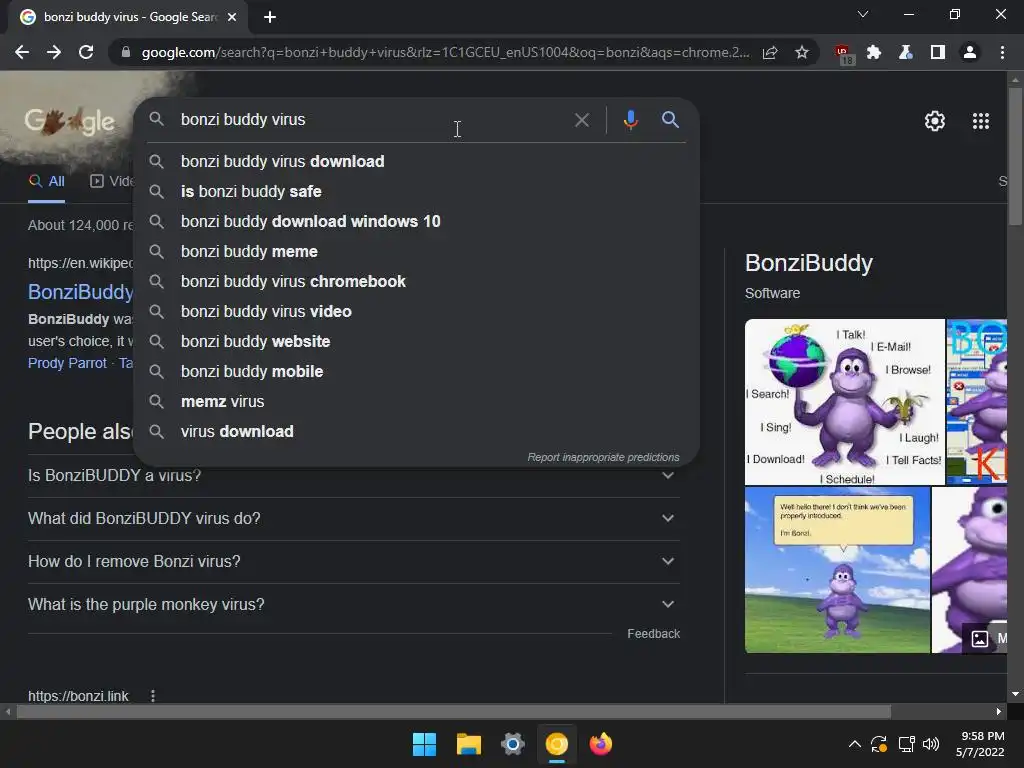Click the Windows update sync tray icon
Image resolution: width=1024 pixels, height=768 pixels.
[x=879, y=744]
